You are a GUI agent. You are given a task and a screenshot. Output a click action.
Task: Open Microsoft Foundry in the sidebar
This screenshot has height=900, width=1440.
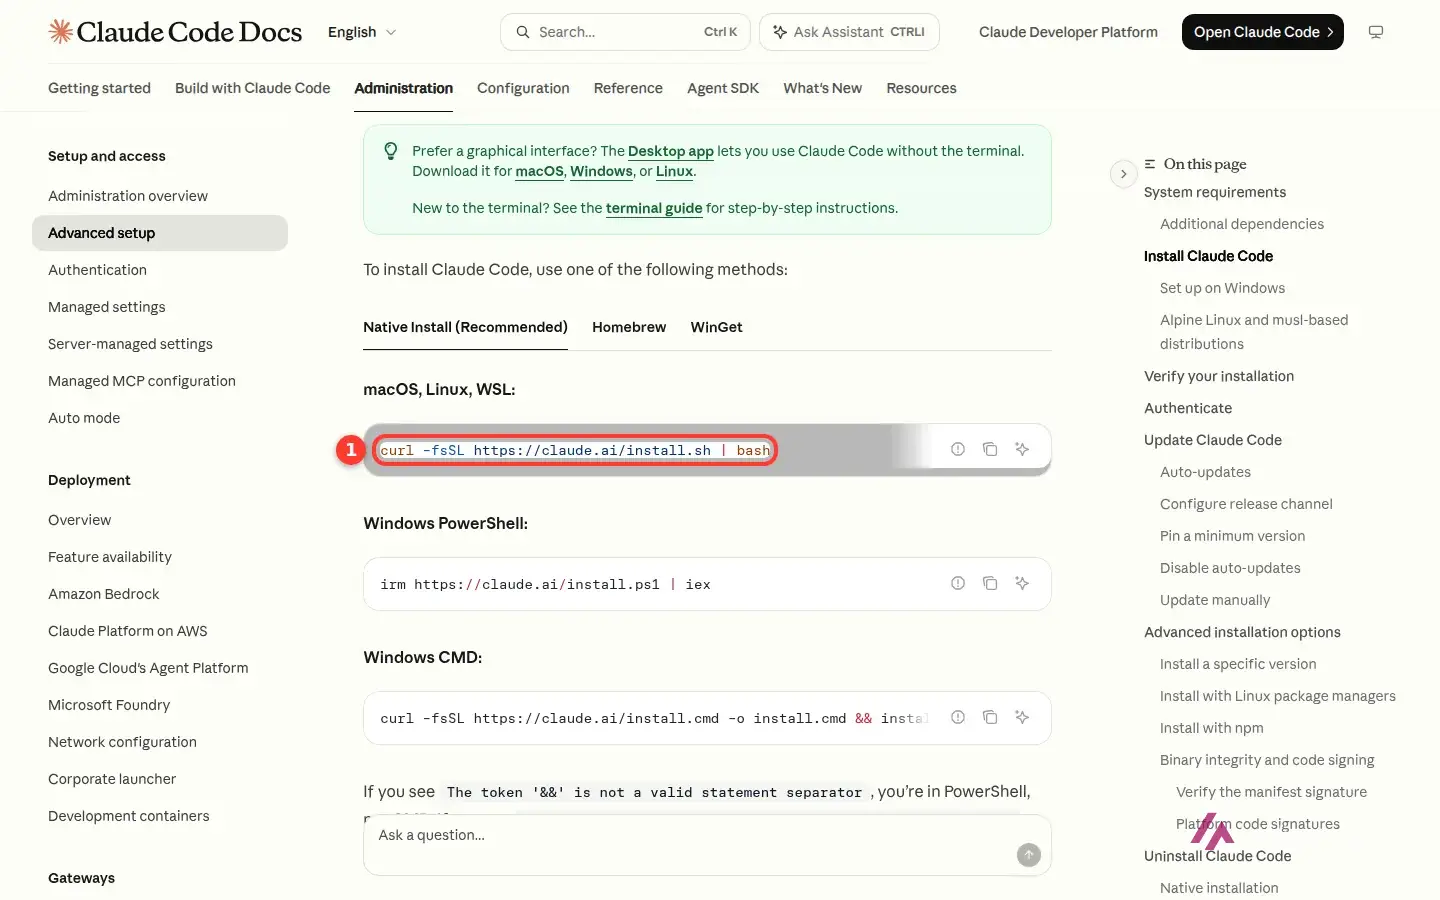click(109, 705)
